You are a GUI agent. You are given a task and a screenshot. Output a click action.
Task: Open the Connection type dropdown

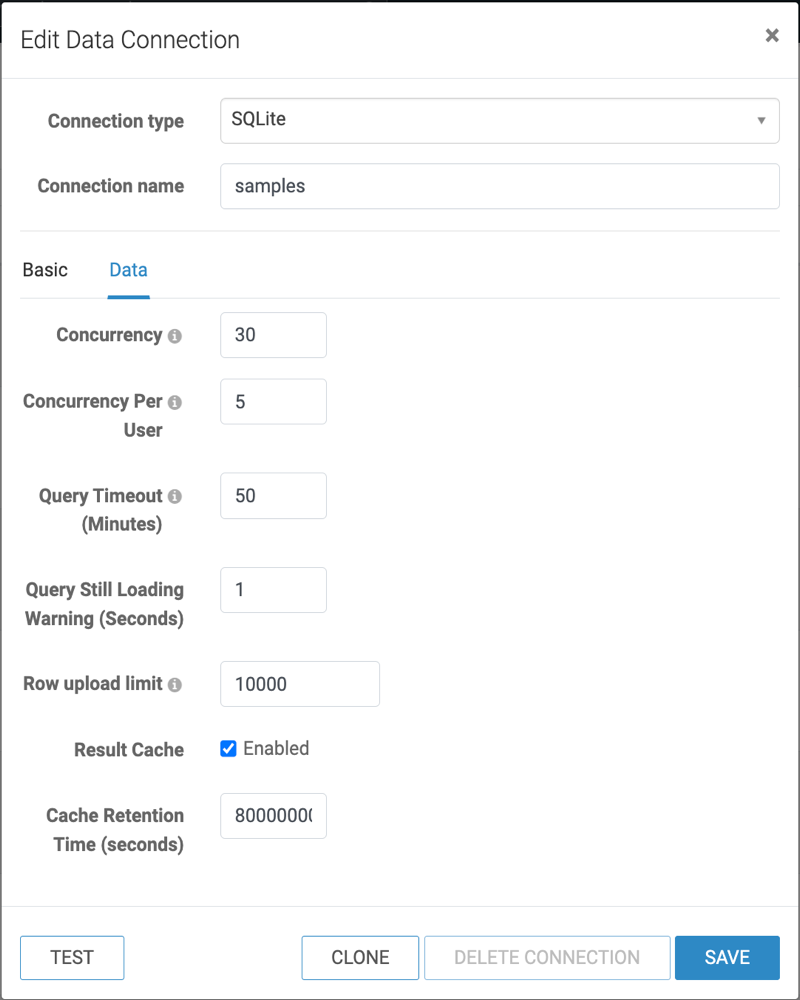[500, 121]
